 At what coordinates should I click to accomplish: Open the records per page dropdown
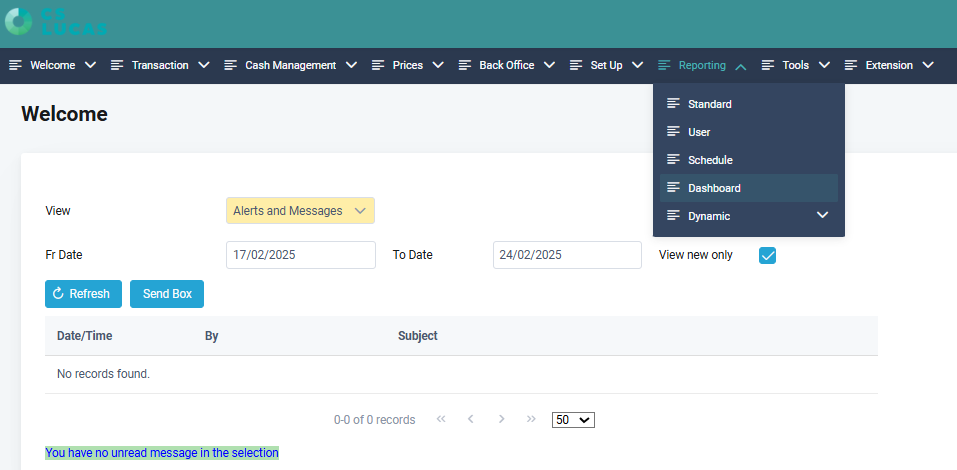tap(573, 420)
